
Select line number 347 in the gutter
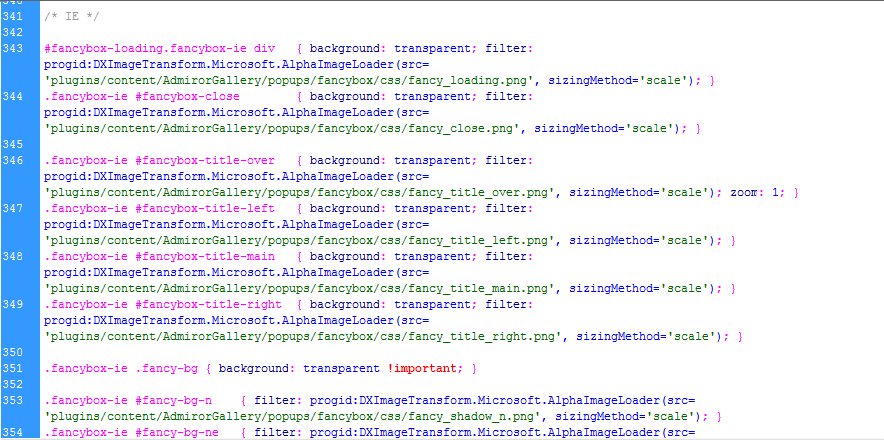12,209
